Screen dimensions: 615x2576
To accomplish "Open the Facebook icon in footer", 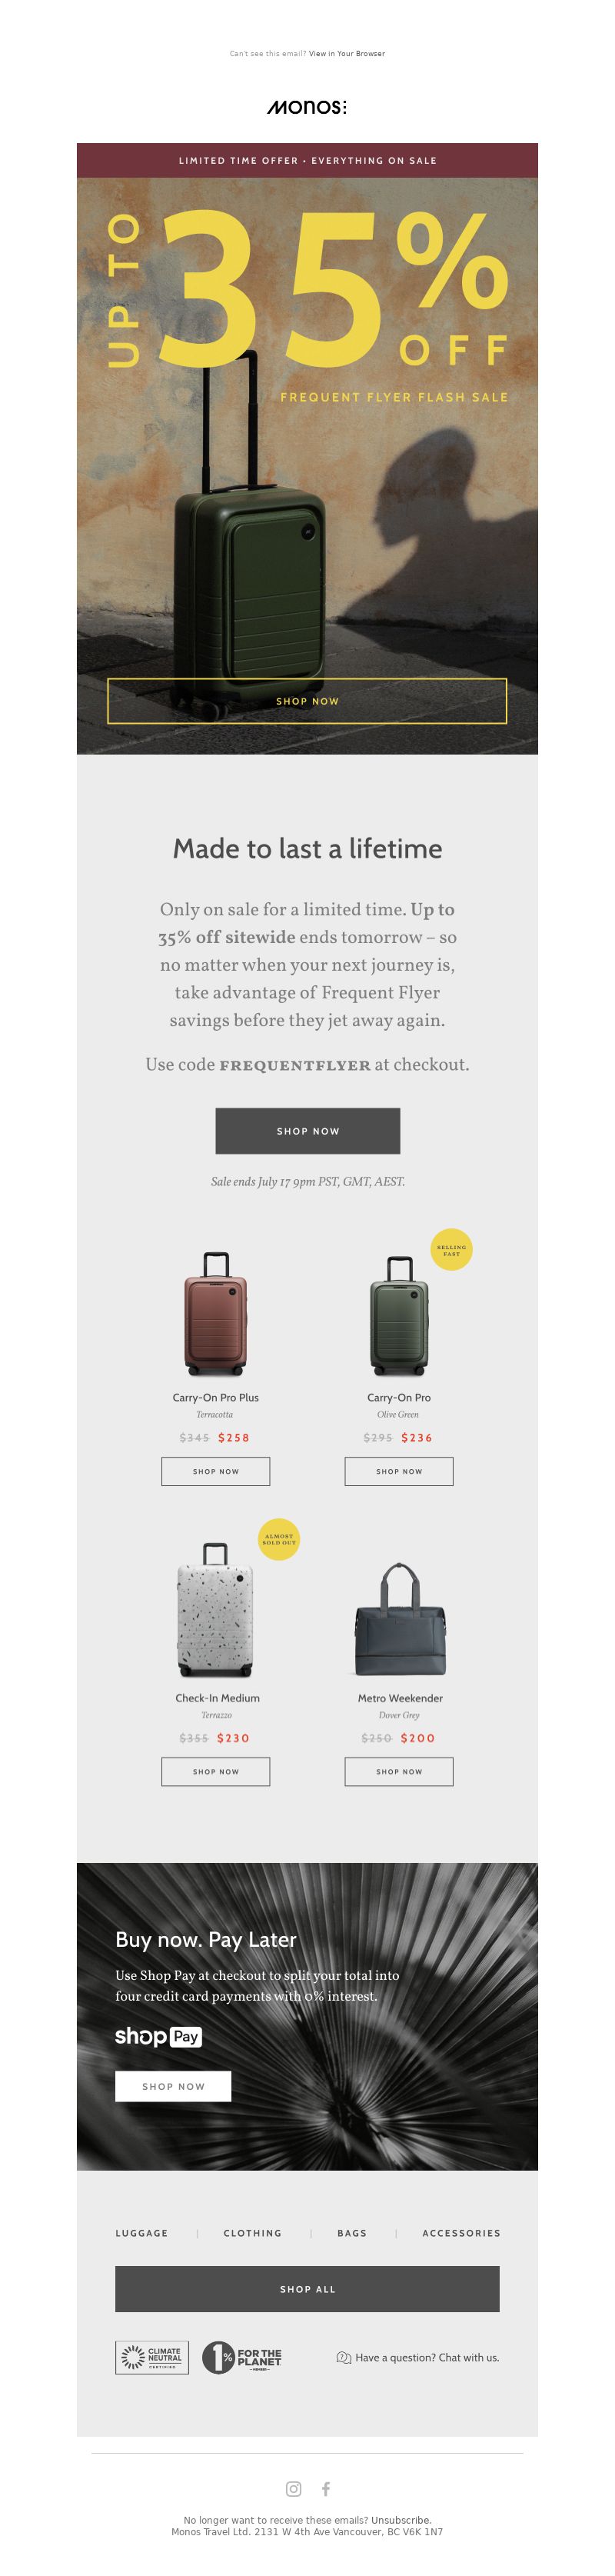I will point(326,2489).
